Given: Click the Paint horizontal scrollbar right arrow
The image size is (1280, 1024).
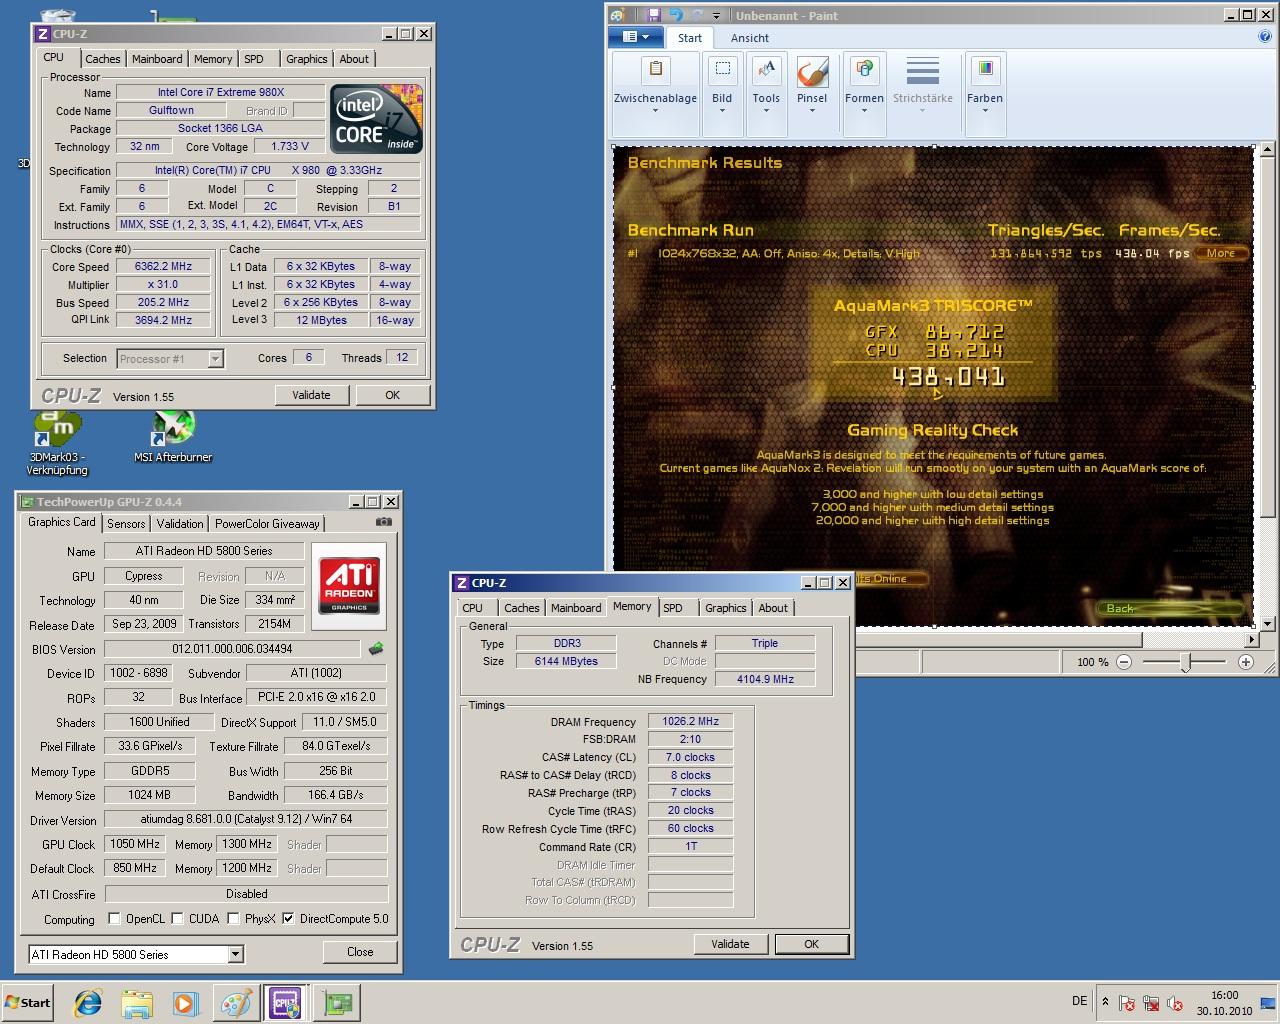Looking at the screenshot, I should pos(1252,639).
